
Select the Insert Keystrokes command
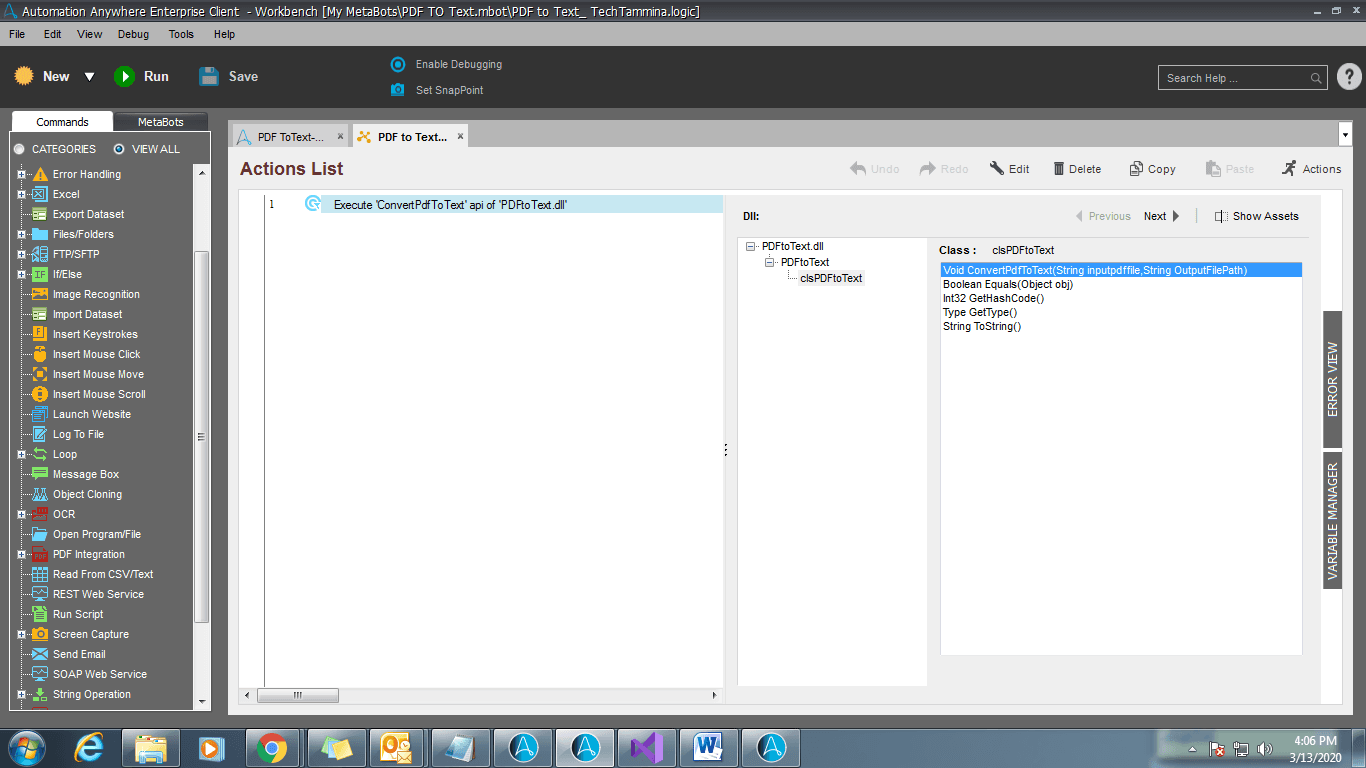pos(95,334)
